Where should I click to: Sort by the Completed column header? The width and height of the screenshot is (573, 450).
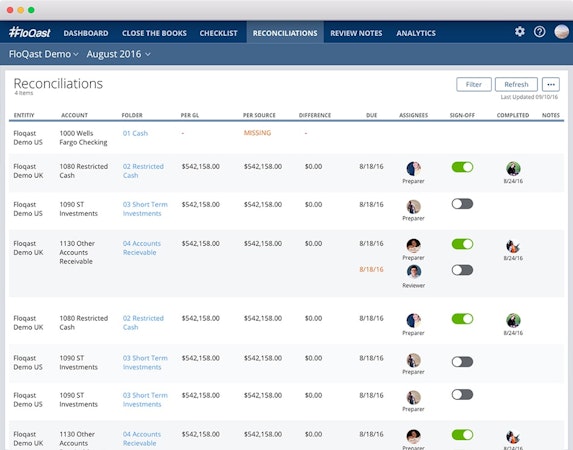513,115
